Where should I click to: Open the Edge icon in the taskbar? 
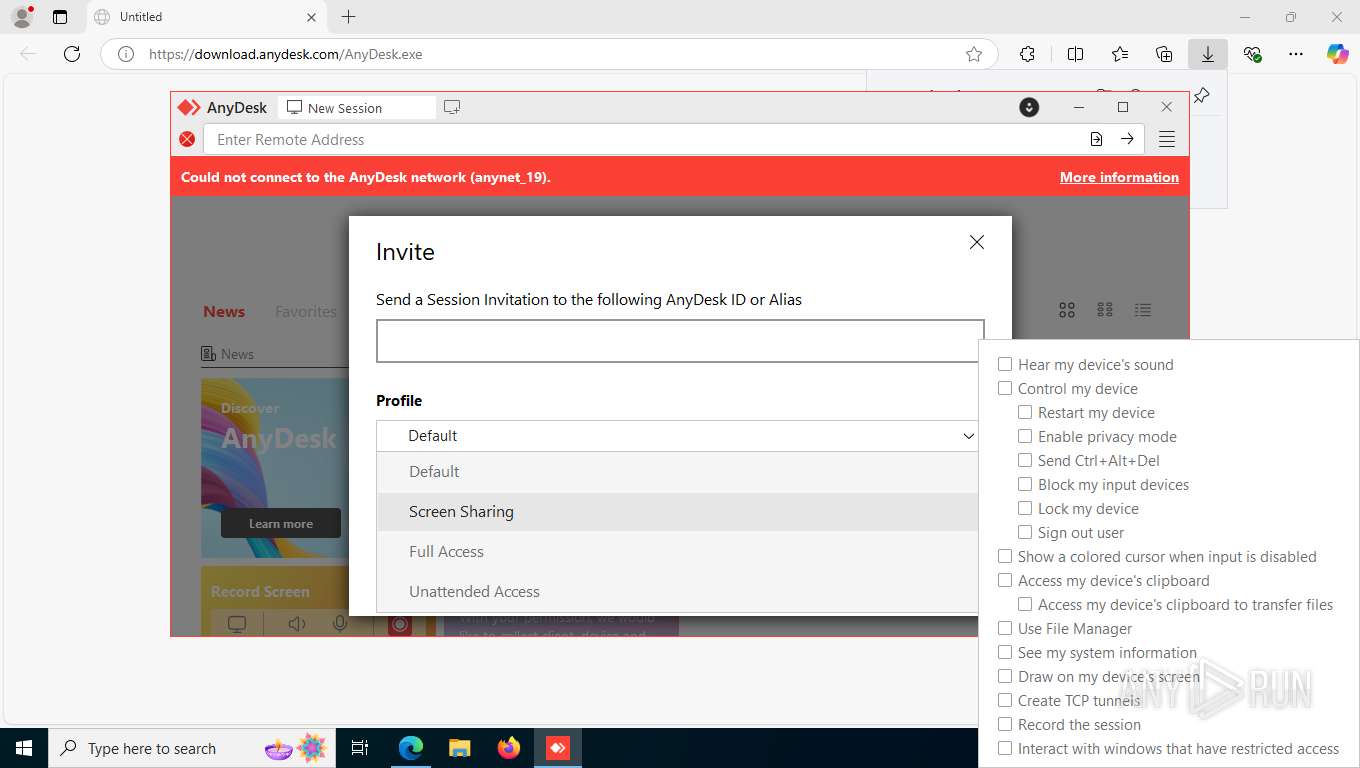[410, 748]
